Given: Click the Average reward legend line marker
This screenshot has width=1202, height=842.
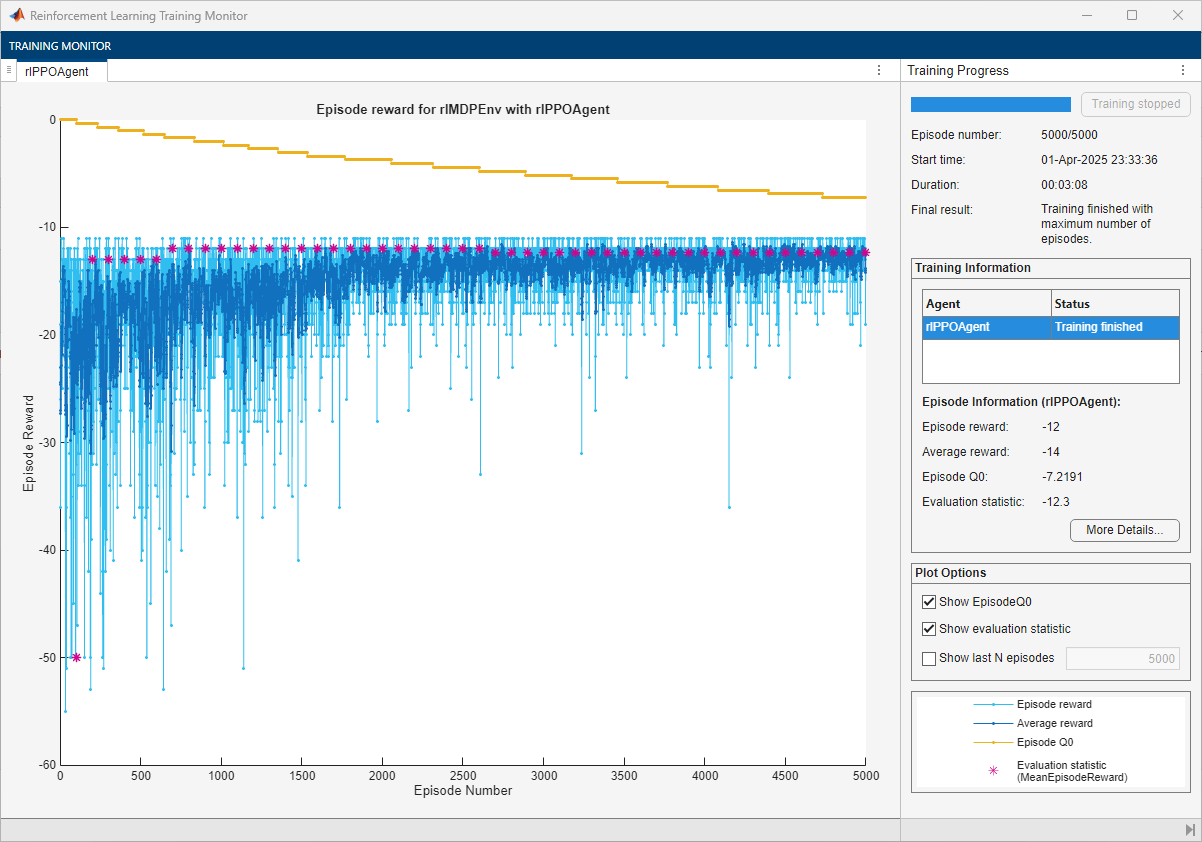Looking at the screenshot, I should (993, 723).
